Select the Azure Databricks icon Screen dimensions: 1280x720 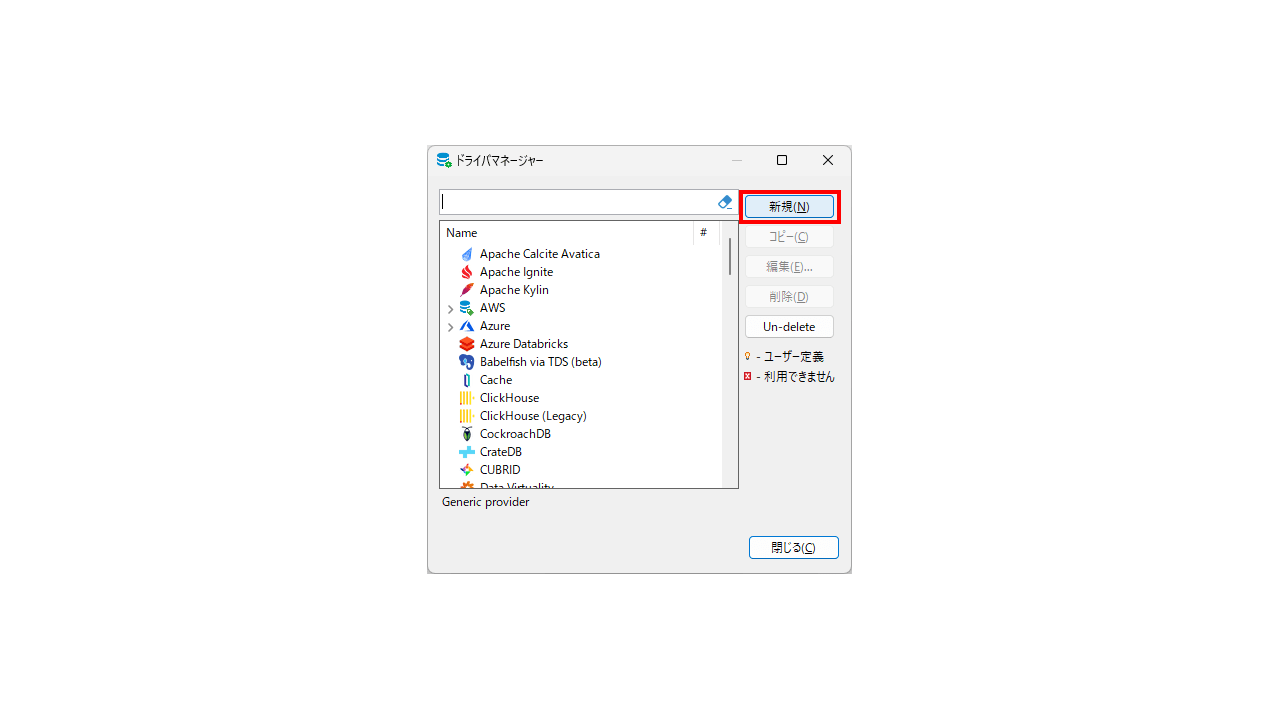[467, 344]
